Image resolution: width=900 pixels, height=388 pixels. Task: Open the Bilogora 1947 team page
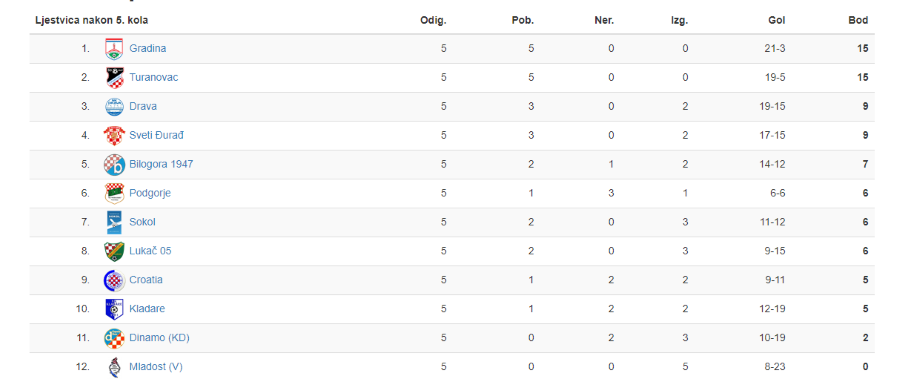(161, 164)
